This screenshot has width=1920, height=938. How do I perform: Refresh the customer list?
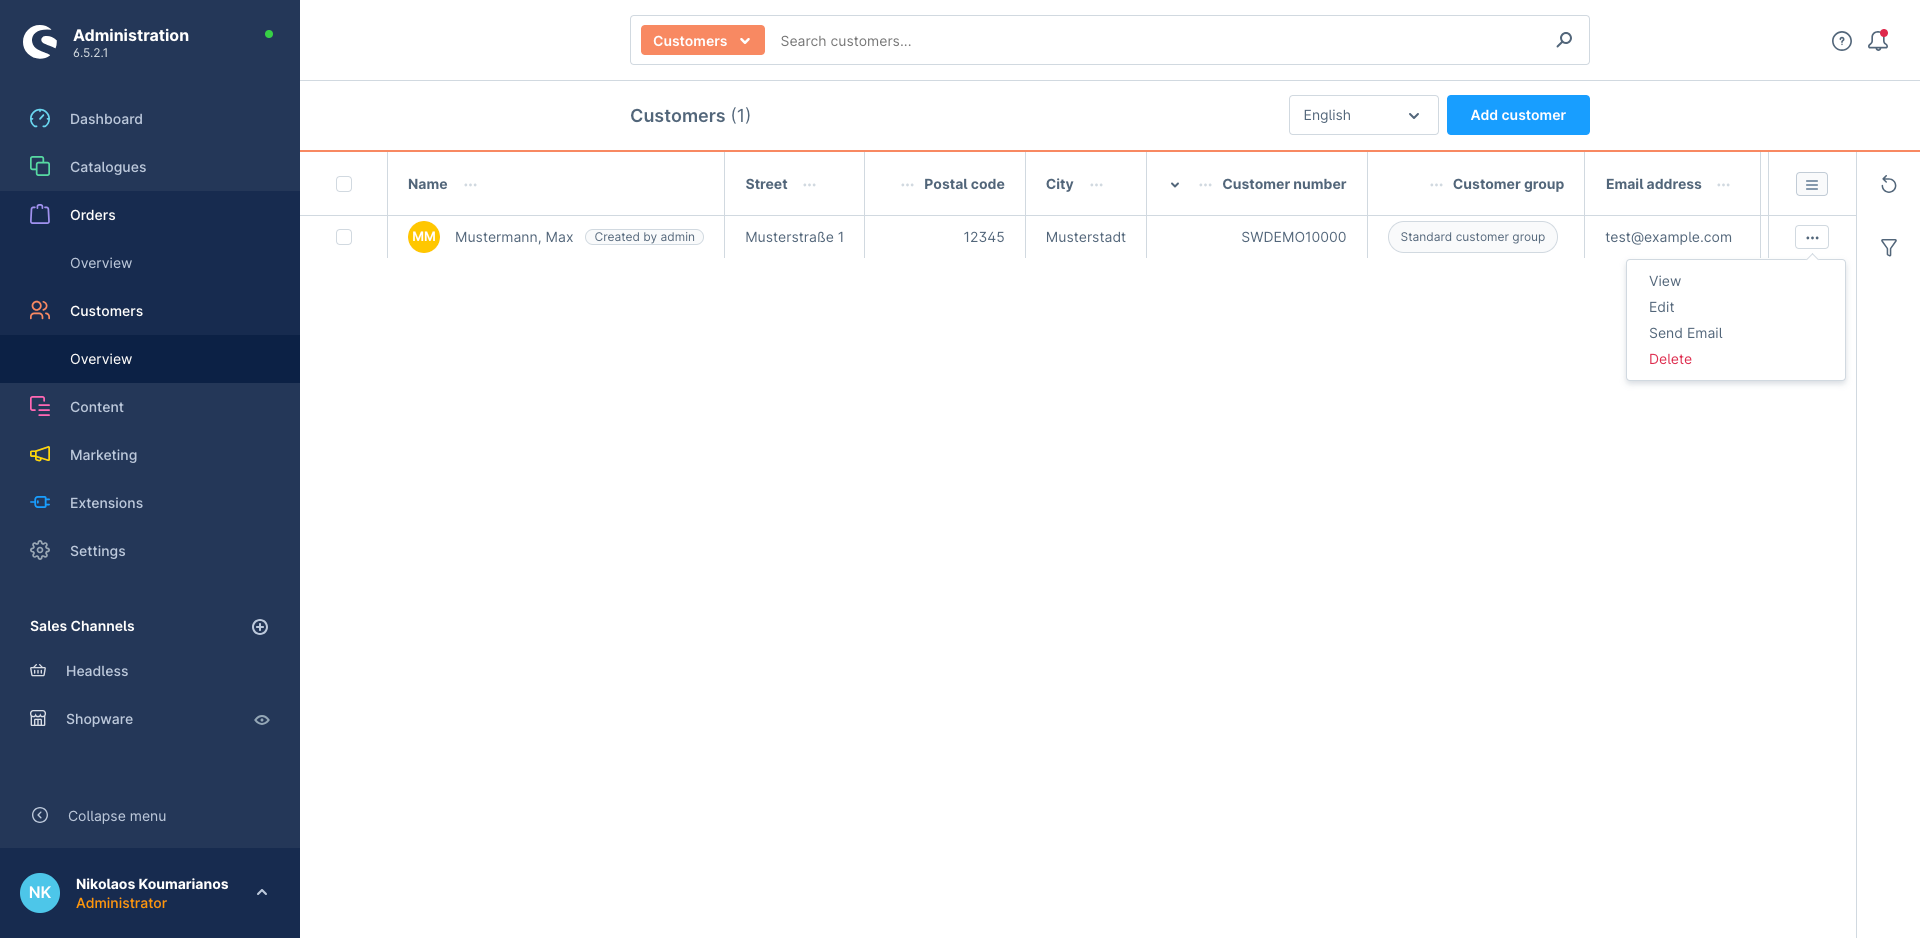[x=1889, y=184]
